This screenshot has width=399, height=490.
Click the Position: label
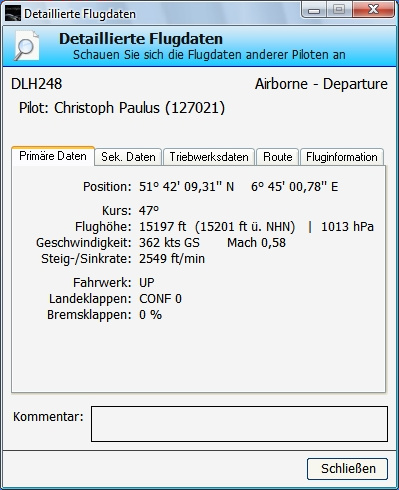coord(107,187)
